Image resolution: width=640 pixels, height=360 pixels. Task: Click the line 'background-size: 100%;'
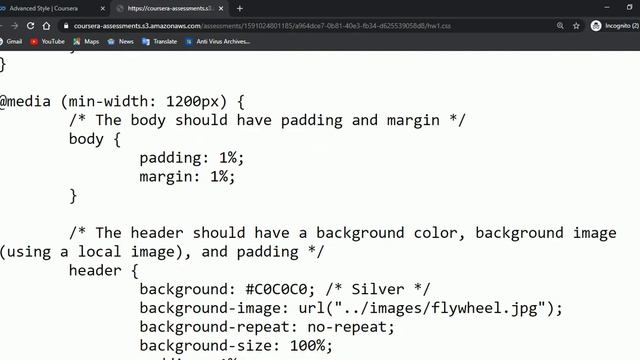[x=236, y=346]
